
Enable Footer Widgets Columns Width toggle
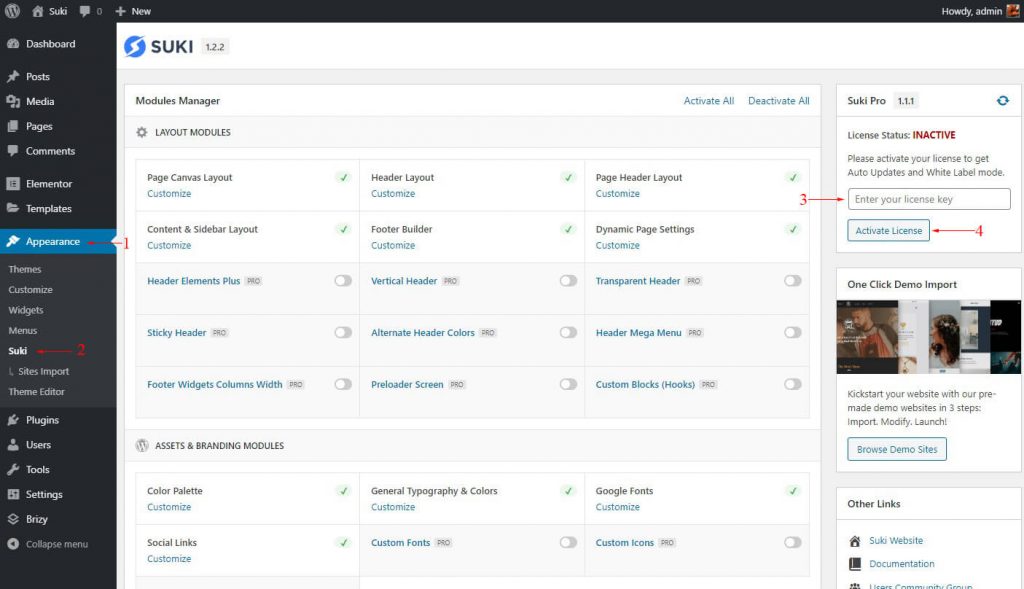click(x=343, y=384)
